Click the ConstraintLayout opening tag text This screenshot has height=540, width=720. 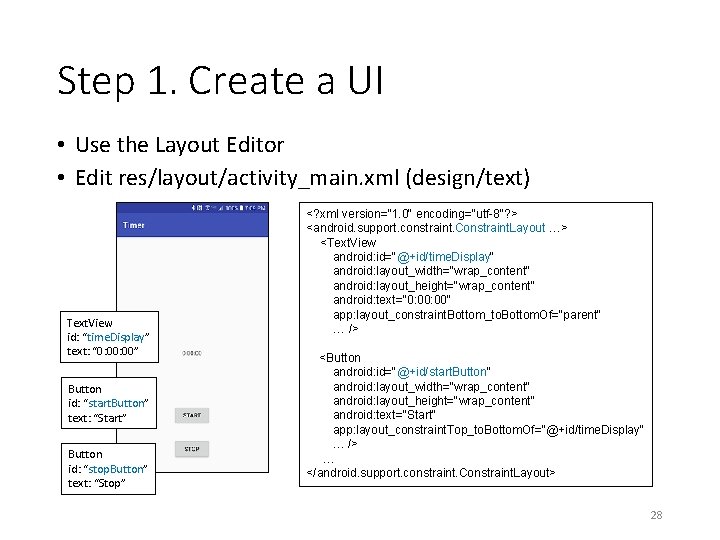tap(437, 228)
